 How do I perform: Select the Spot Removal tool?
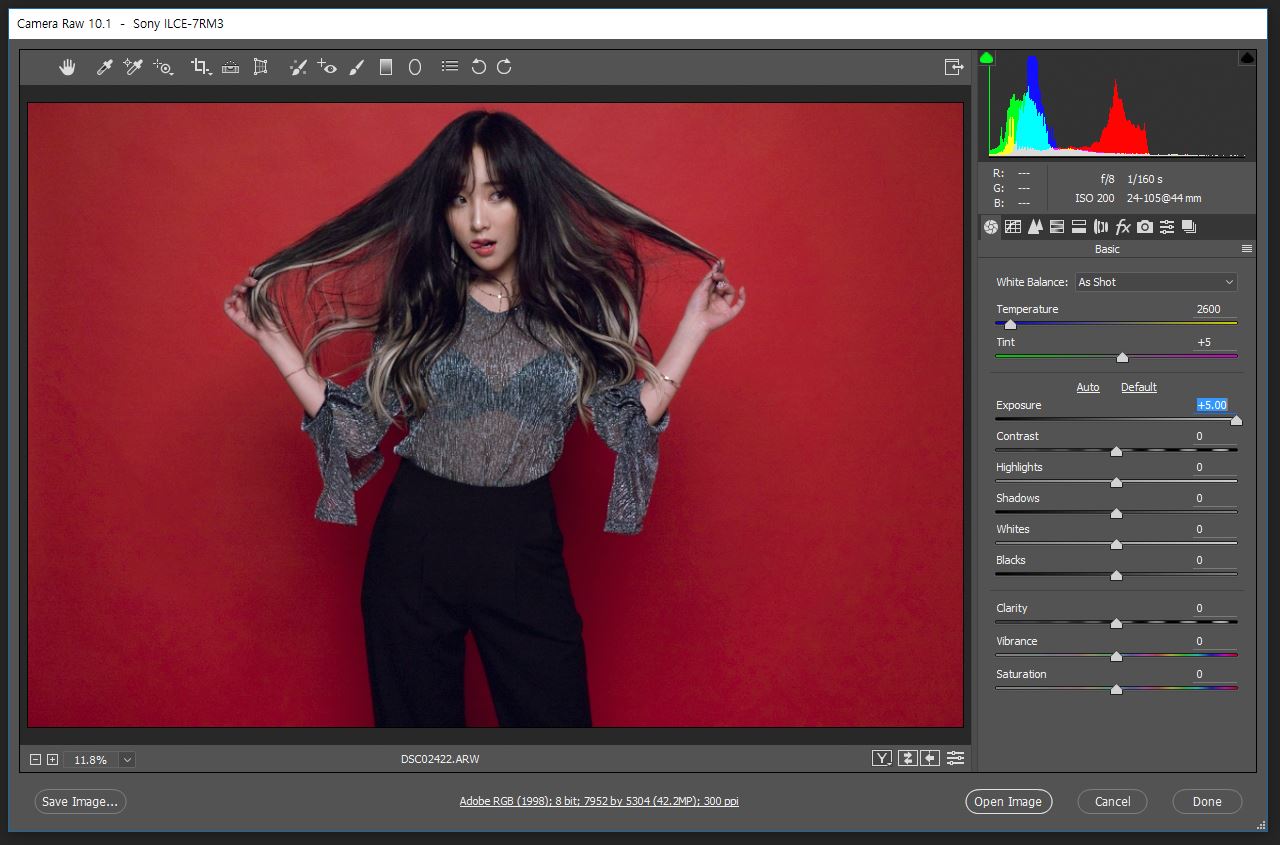pos(297,67)
